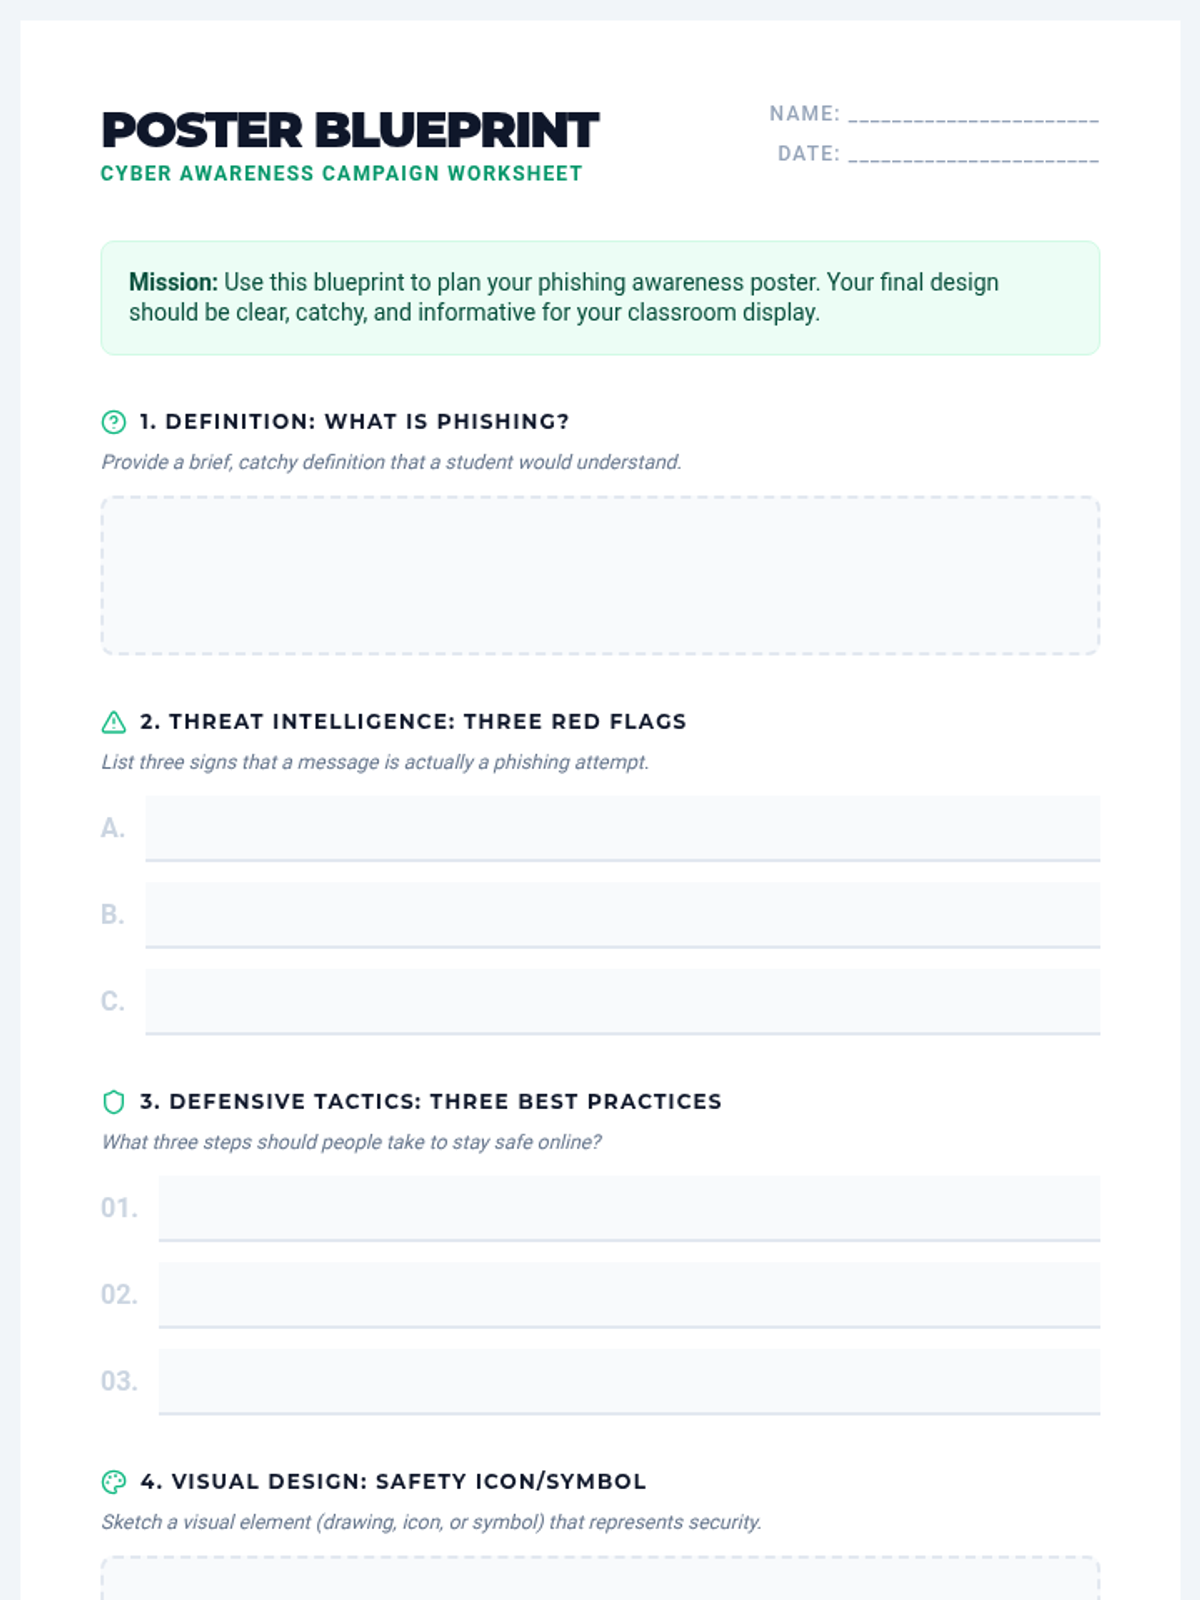Click Cyber Awareness Campaign Worksheet subtitle
1200x1600 pixels.
coord(341,174)
